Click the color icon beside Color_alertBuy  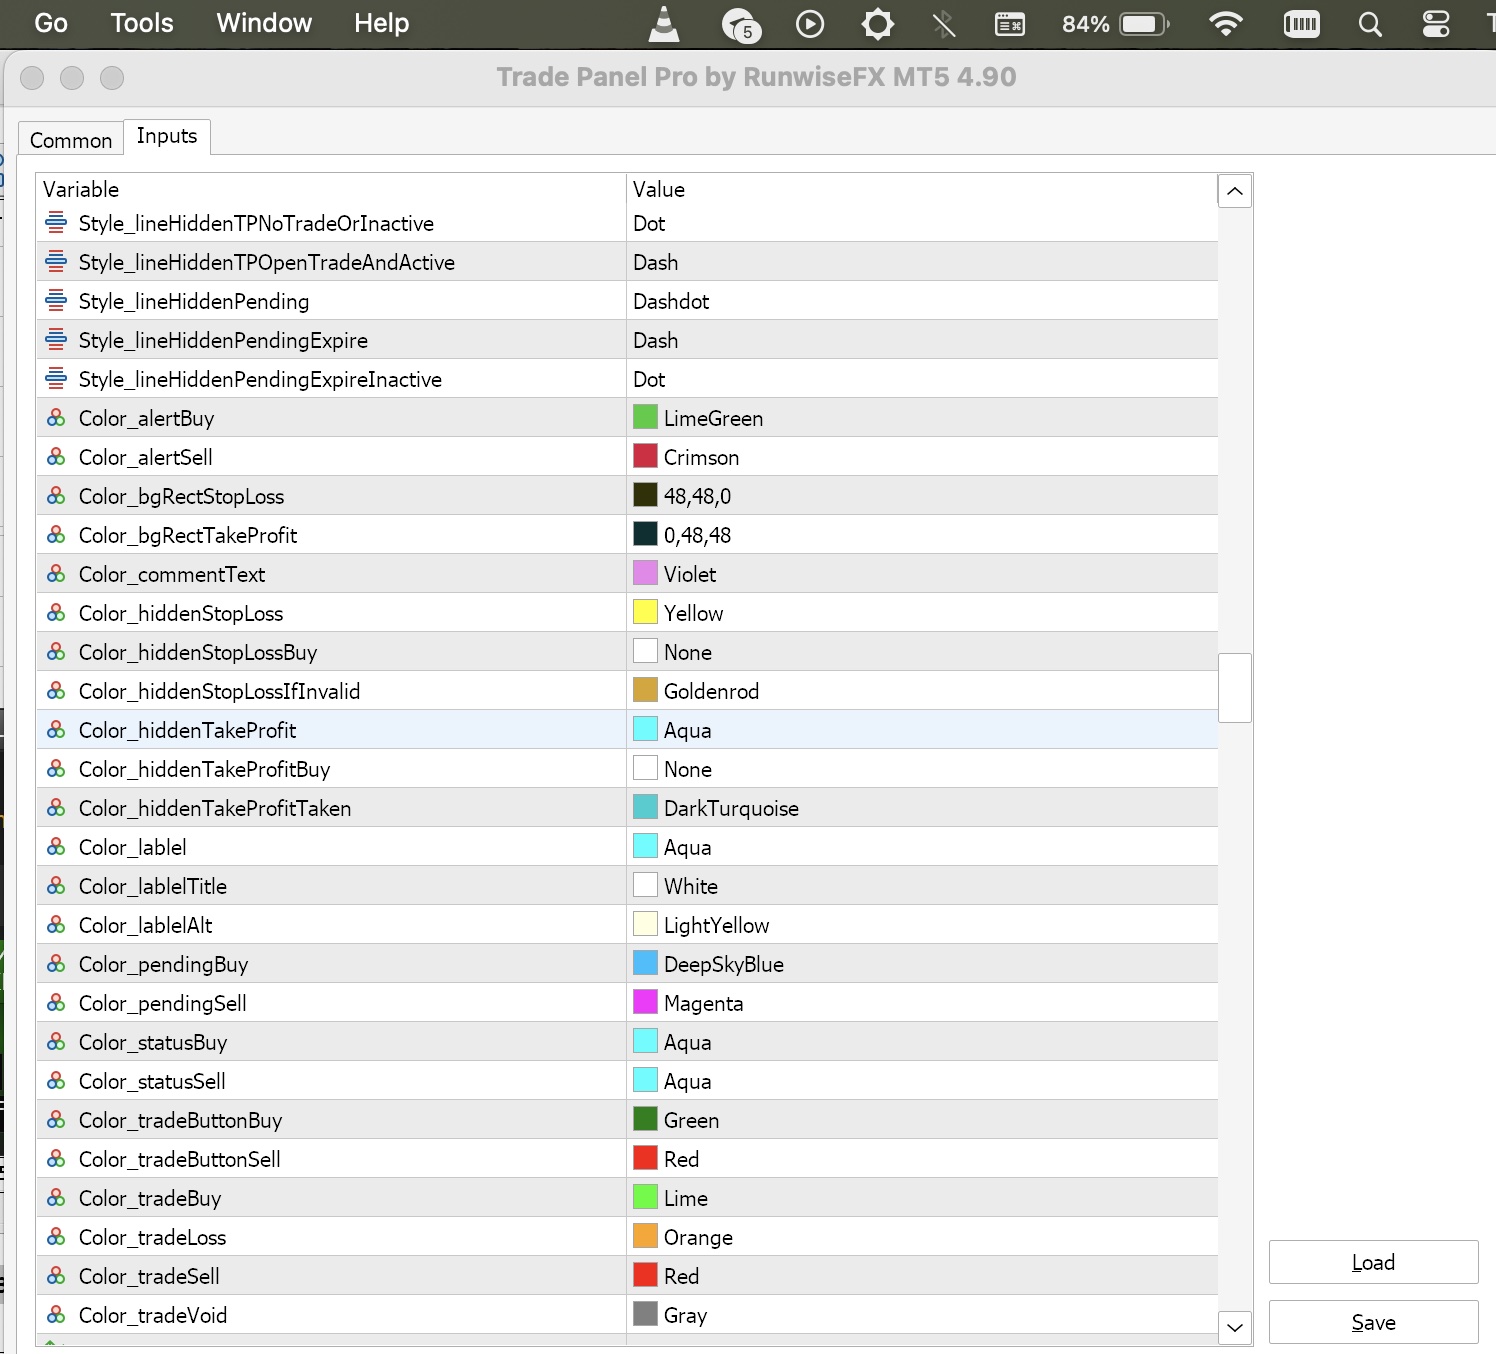click(x=56, y=418)
